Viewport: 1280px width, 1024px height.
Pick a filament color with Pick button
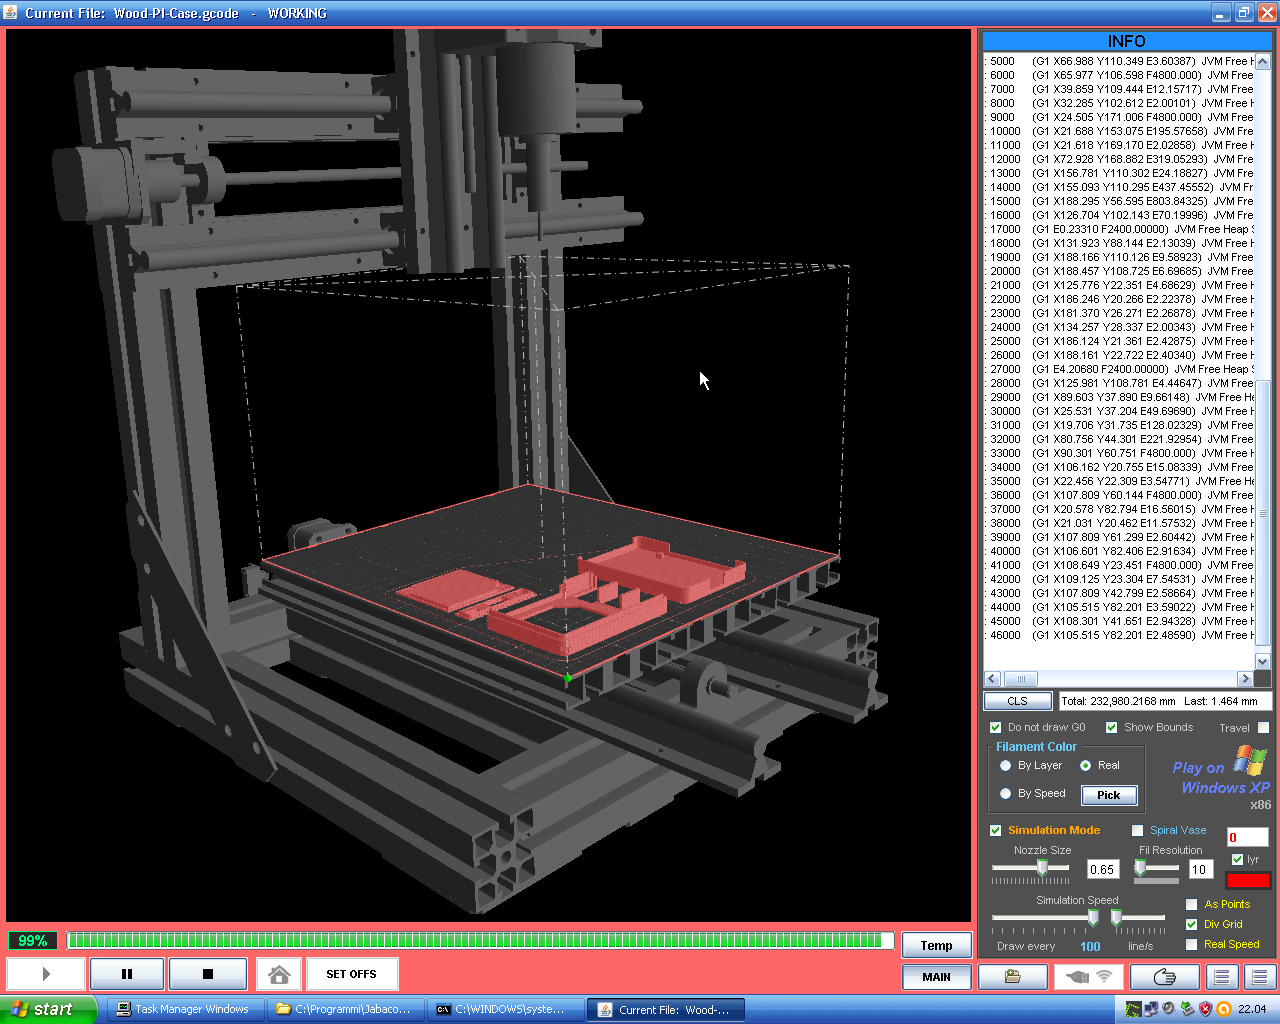point(1109,795)
